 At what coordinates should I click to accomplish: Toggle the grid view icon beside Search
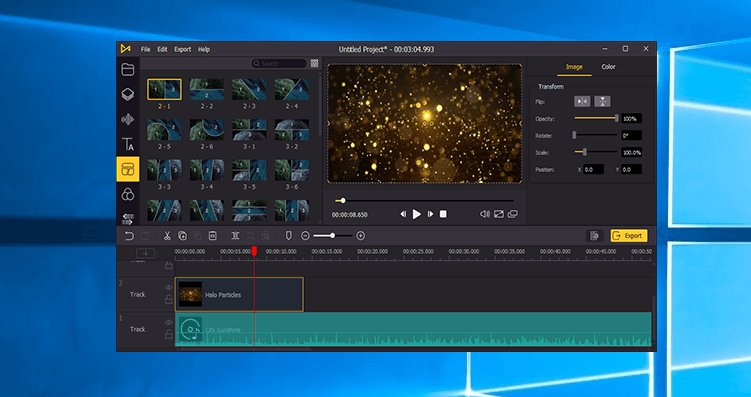314,63
